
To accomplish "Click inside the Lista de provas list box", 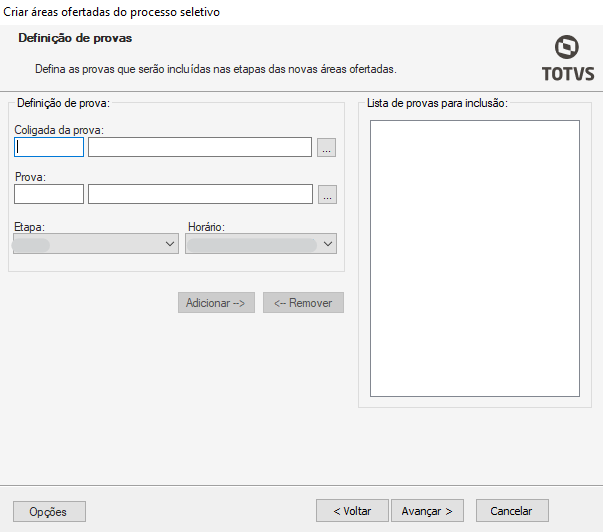I will tap(474, 258).
